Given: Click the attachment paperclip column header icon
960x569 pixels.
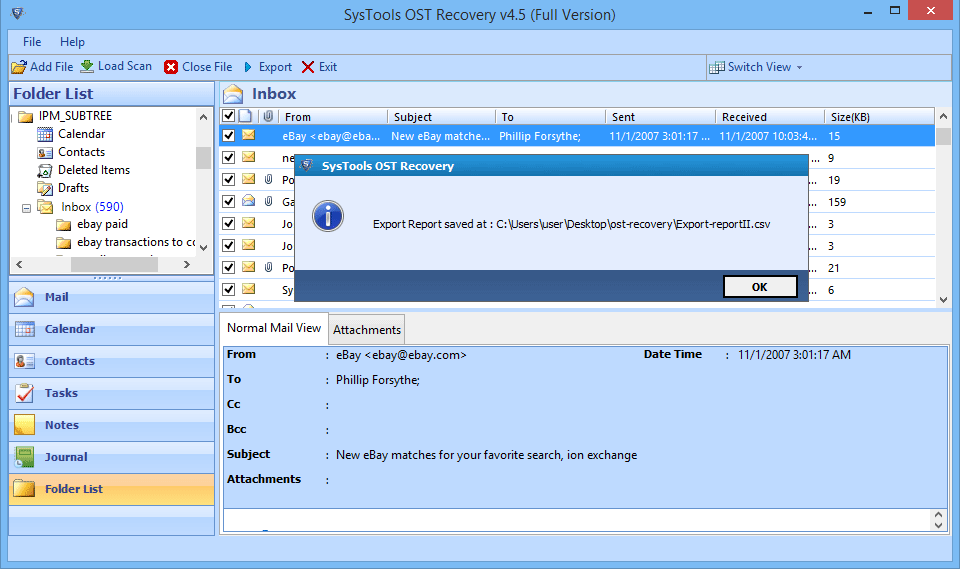Looking at the screenshot, I should (268, 116).
